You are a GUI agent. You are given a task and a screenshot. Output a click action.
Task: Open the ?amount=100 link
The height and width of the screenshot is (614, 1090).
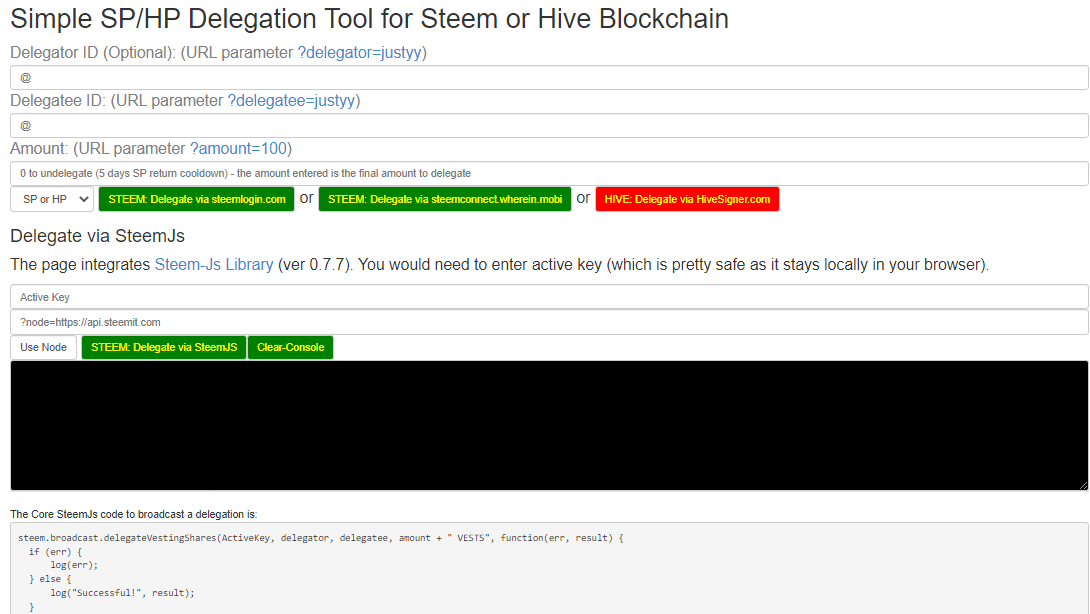pos(238,149)
